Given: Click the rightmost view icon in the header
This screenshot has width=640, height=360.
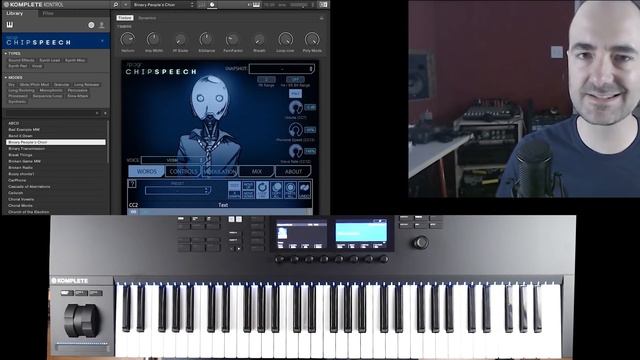Looking at the screenshot, I should (323, 5).
